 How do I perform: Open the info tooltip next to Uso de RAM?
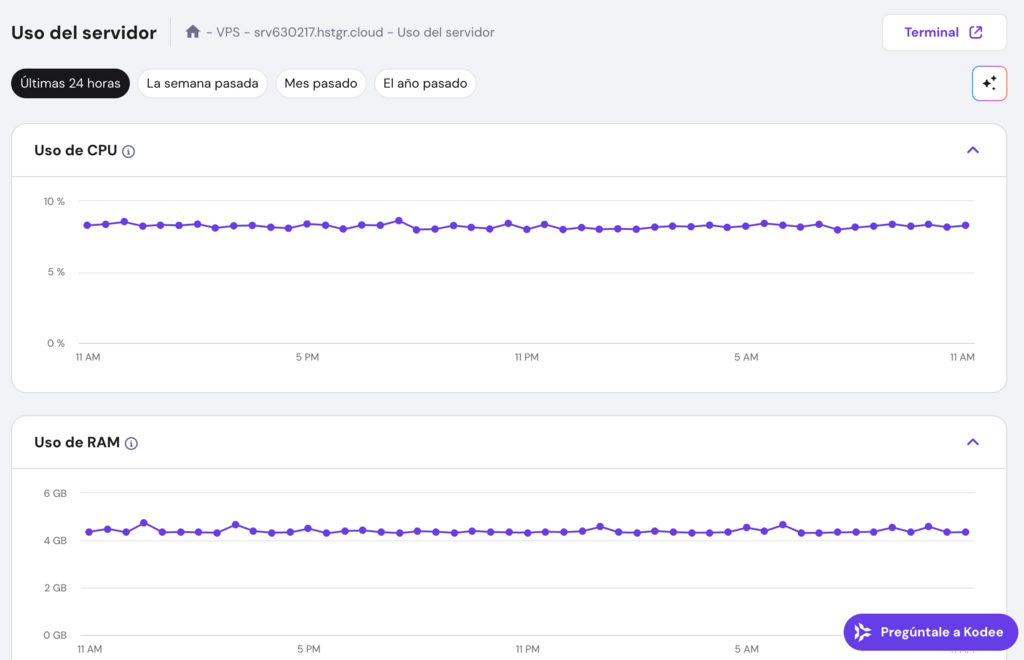pos(133,442)
